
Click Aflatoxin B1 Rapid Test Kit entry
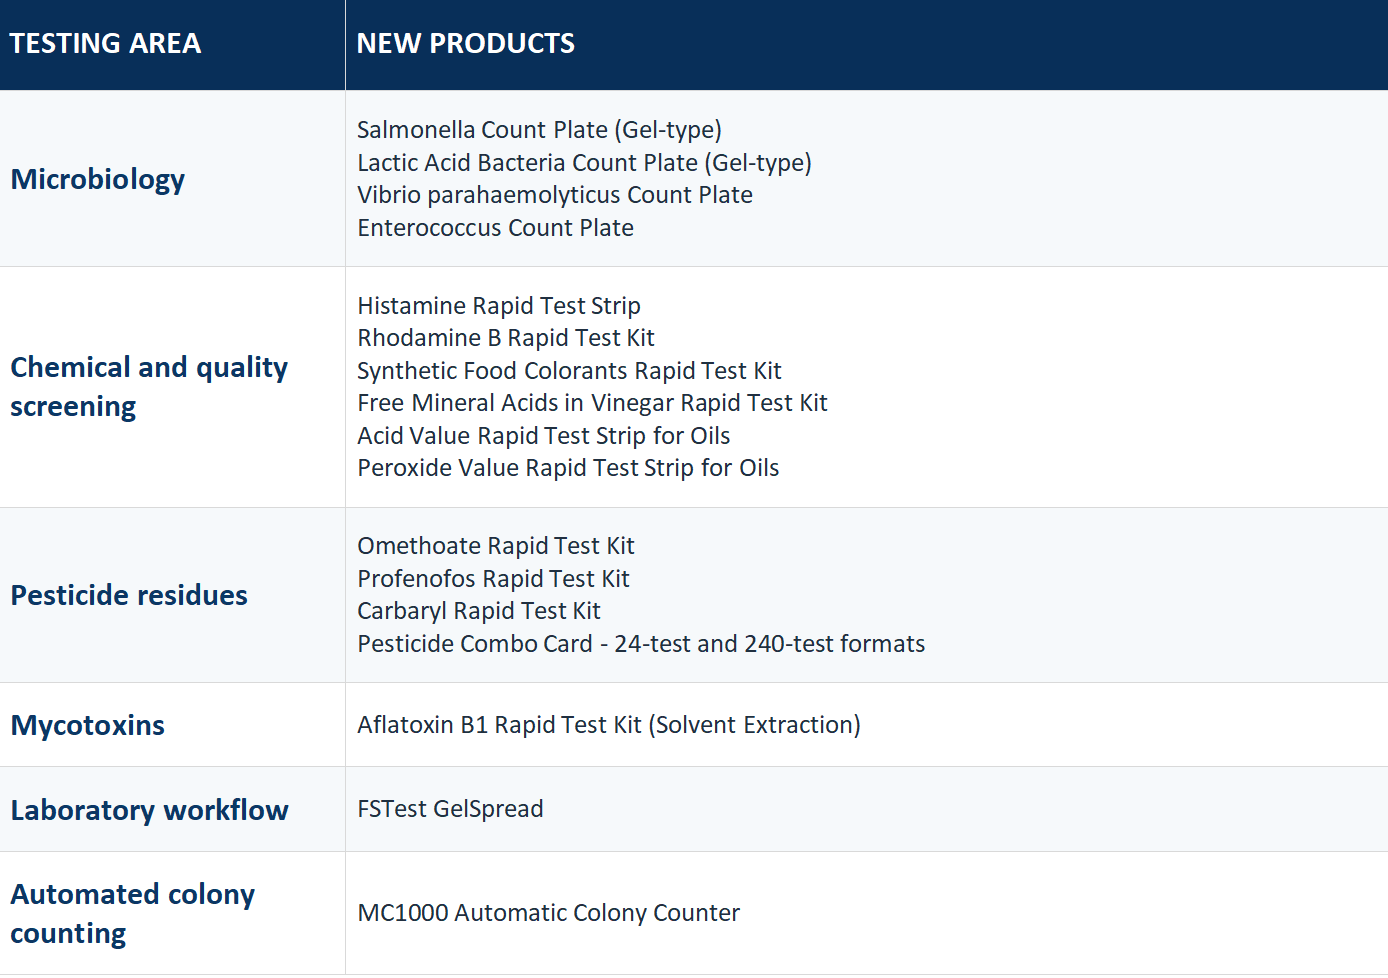609,725
